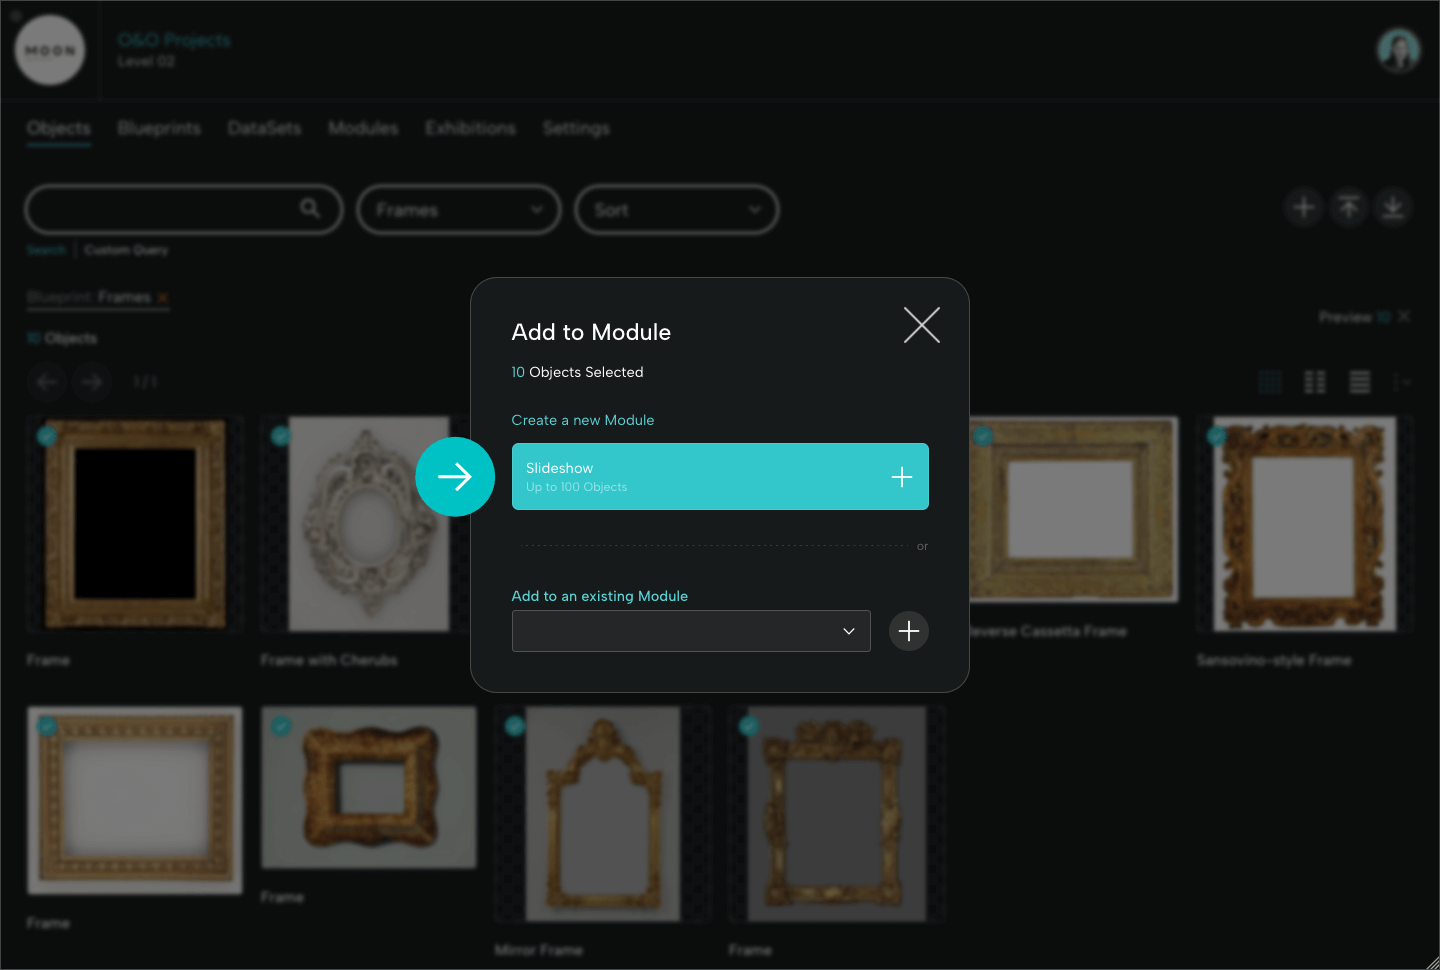The image size is (1440, 970).
Task: Close the Preview 10 selection
Action: (1404, 316)
